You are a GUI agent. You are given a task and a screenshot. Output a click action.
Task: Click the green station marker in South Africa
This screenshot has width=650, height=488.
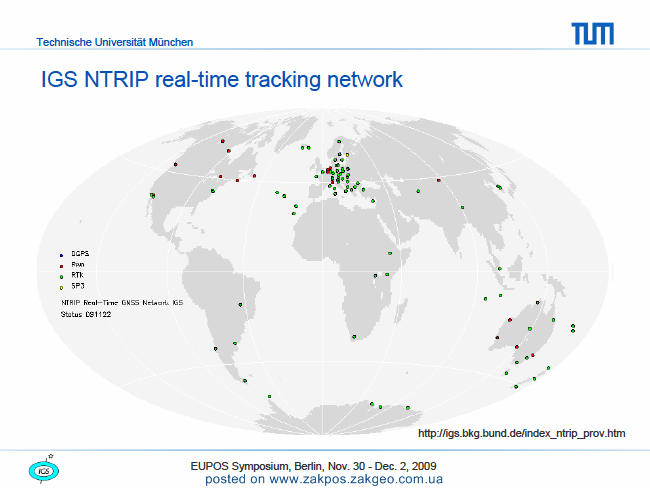coord(354,337)
